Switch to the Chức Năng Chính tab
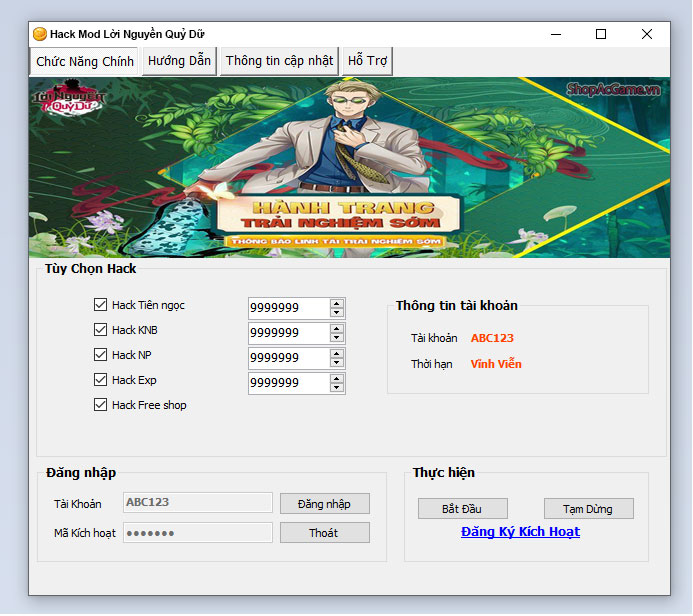 coord(84,61)
